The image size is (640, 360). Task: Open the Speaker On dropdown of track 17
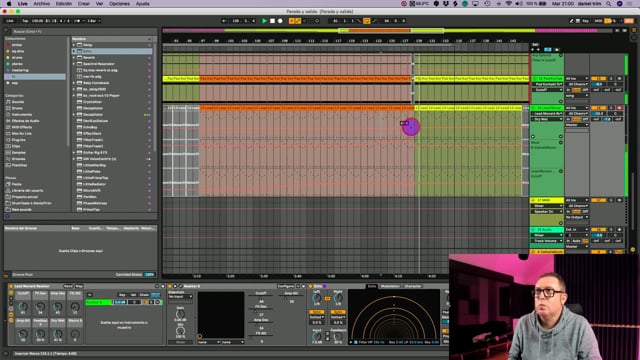(547, 211)
